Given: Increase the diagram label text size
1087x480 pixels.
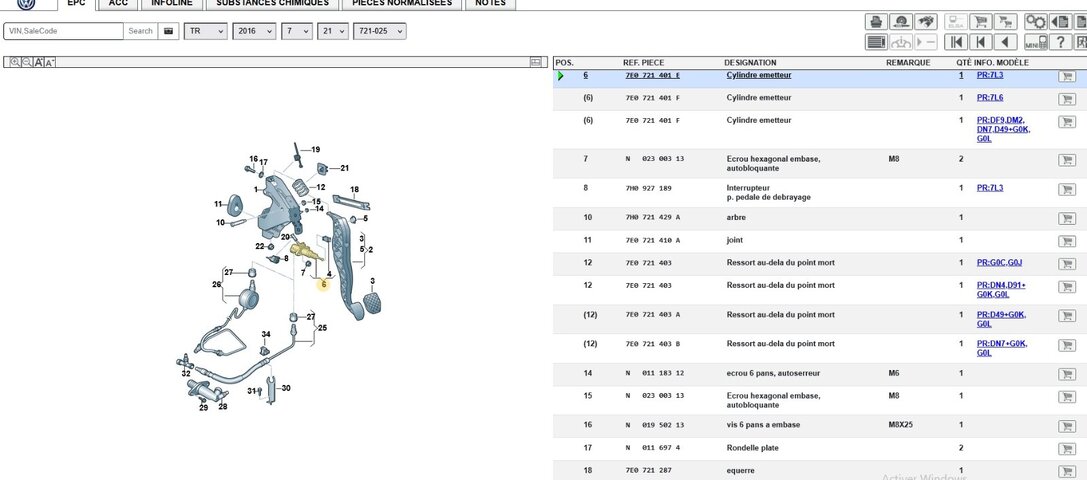Looking at the screenshot, I should (38, 62).
